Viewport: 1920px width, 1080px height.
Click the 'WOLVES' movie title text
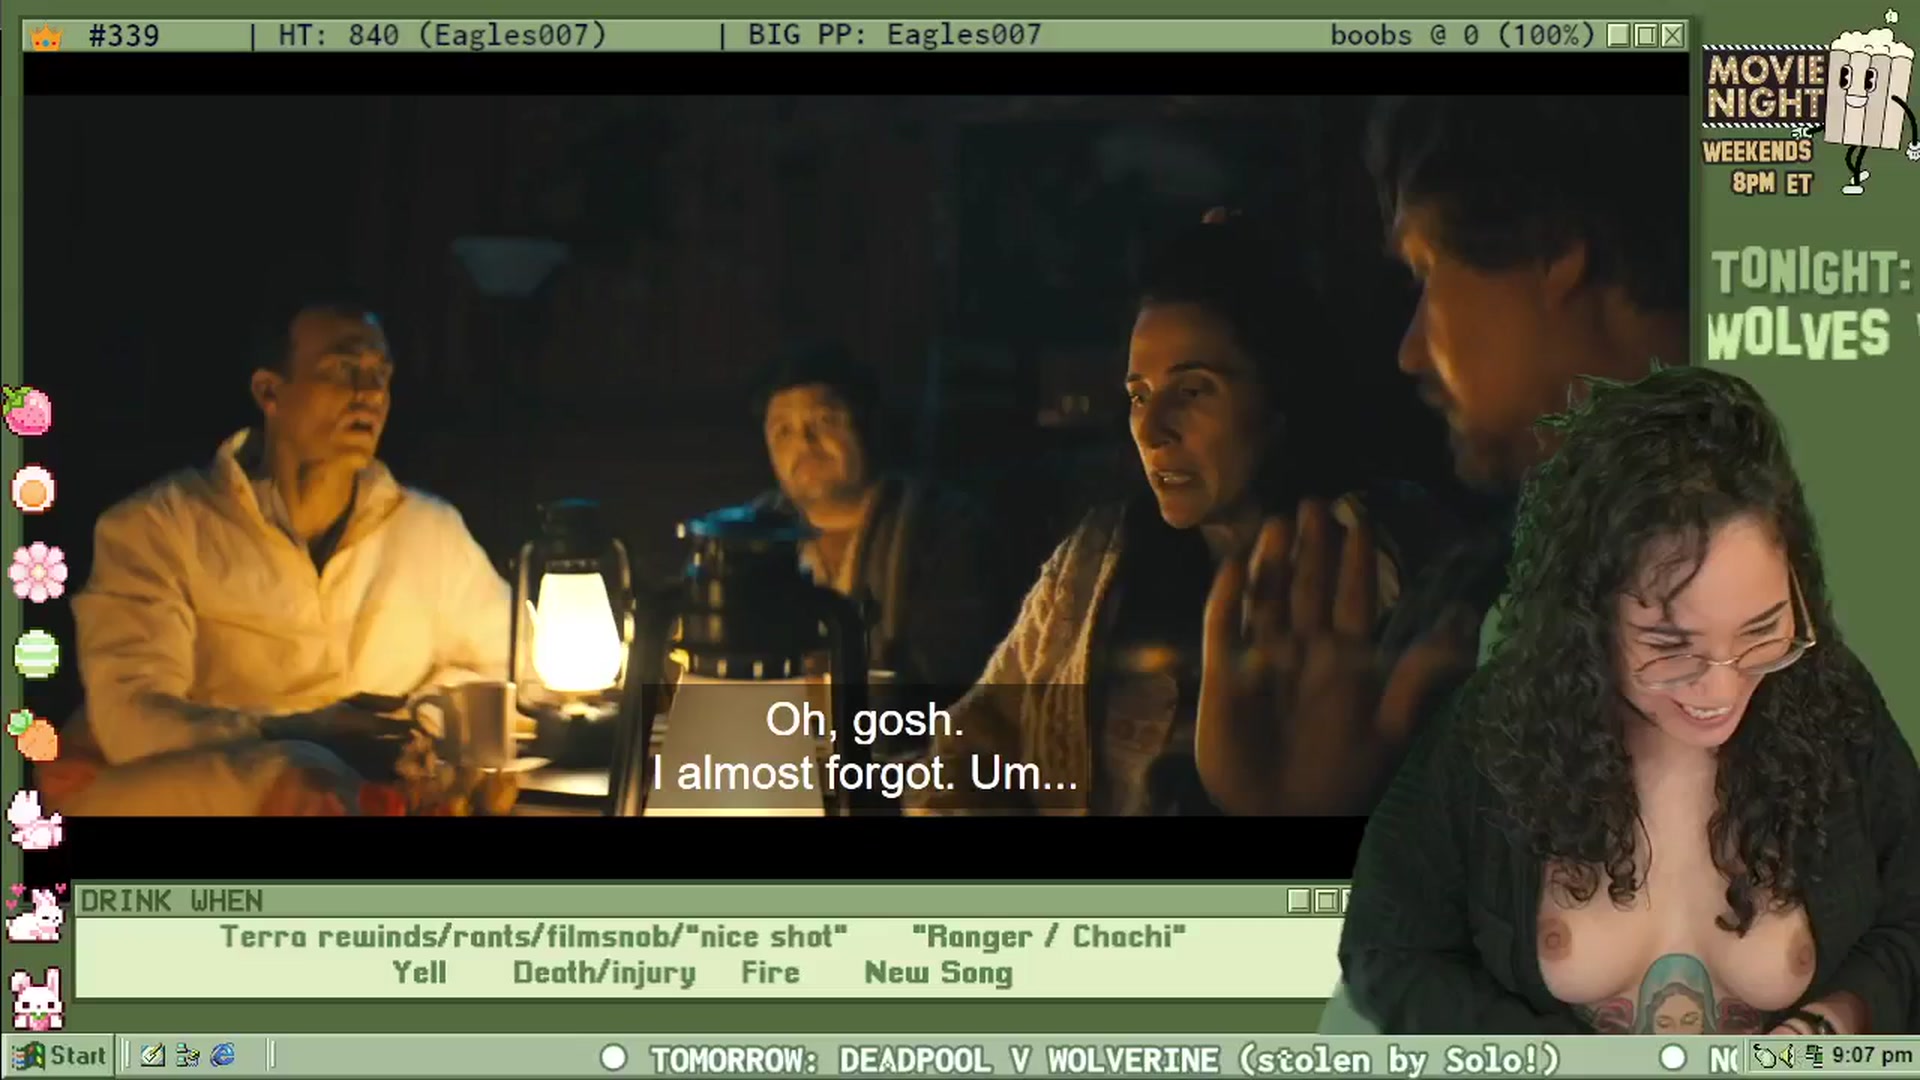pos(1798,334)
